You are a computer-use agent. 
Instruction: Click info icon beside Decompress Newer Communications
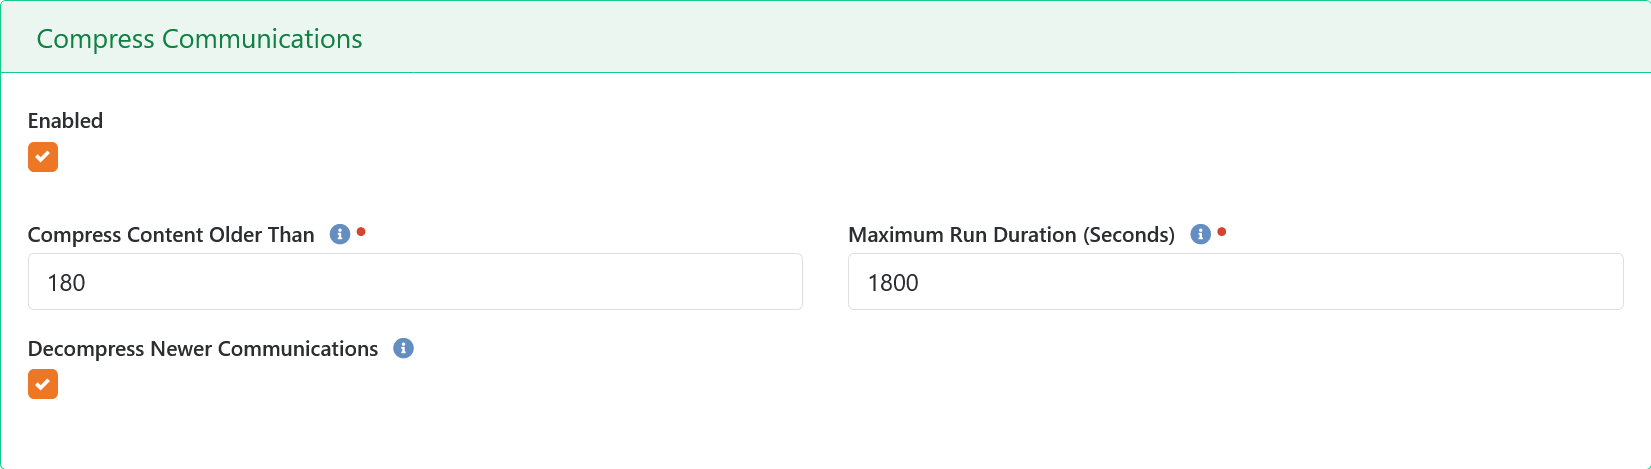[403, 348]
